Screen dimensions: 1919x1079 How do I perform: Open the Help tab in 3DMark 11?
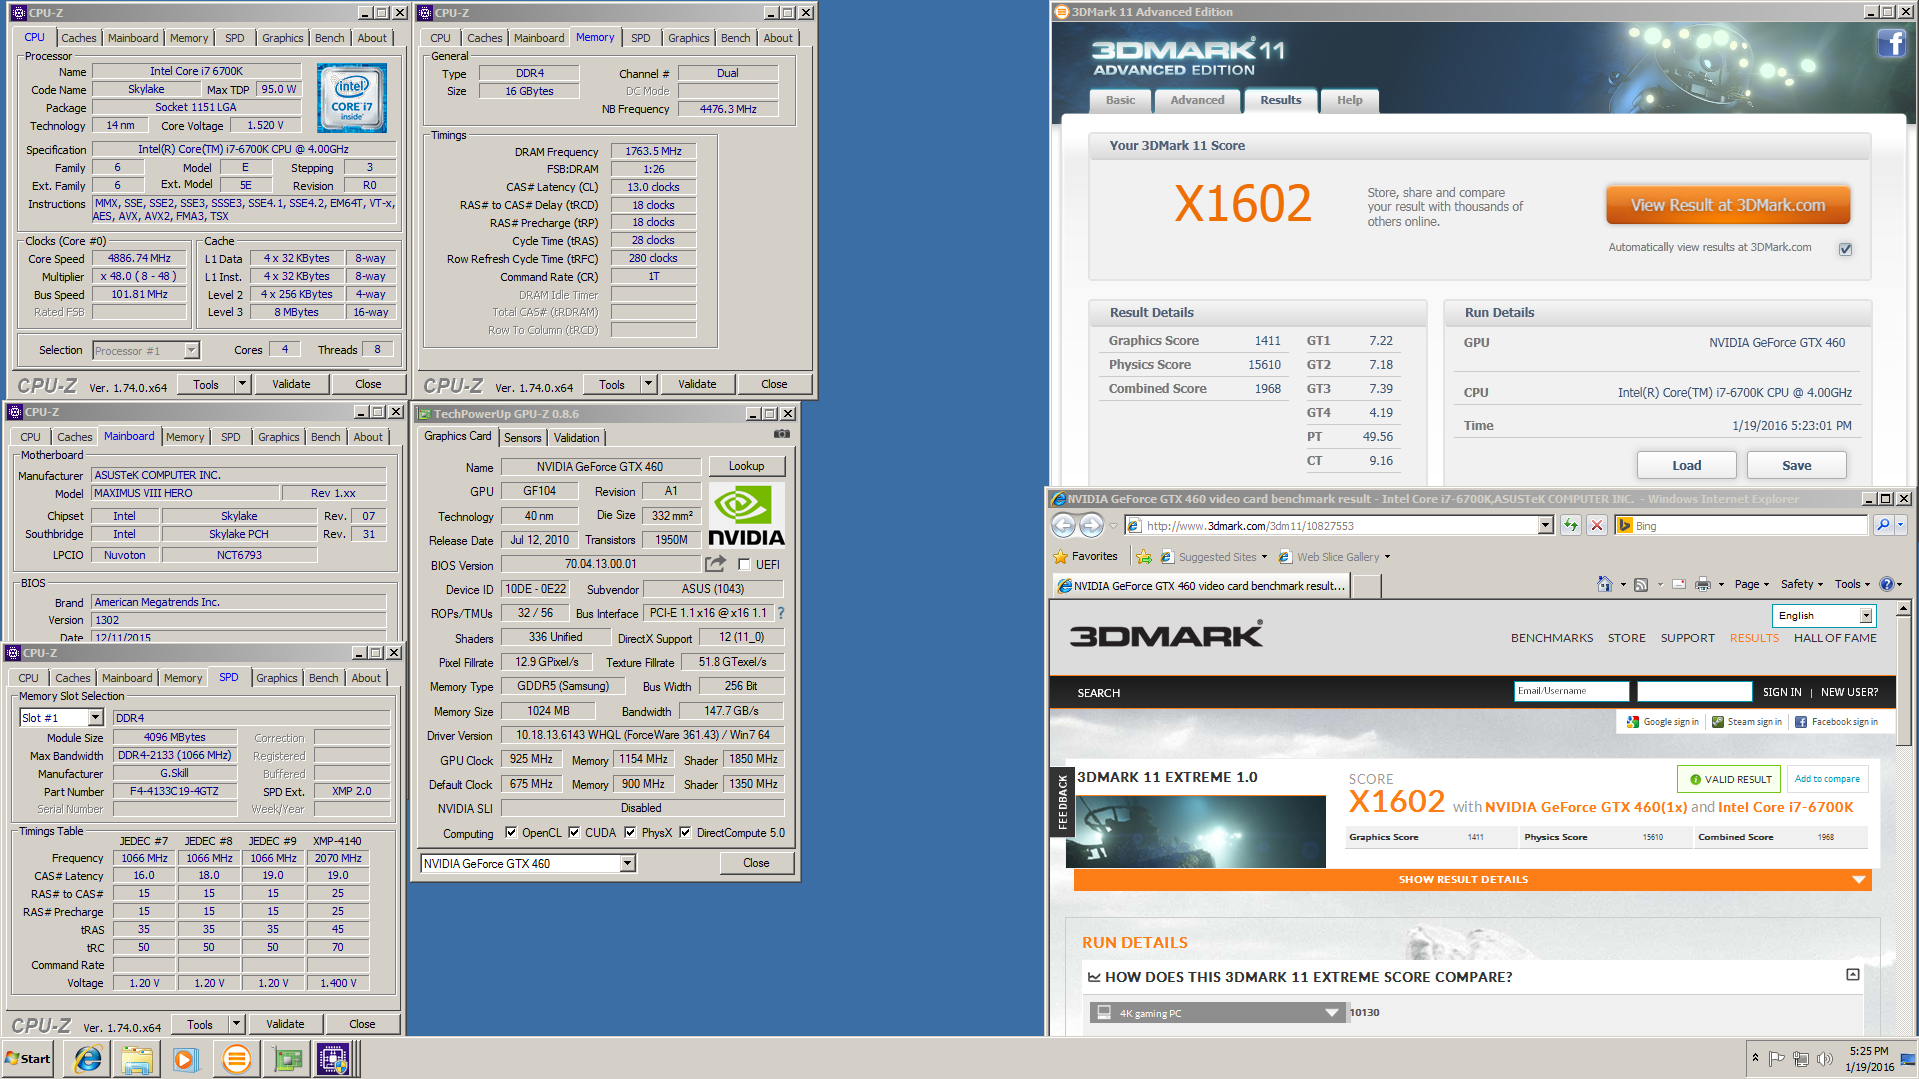pyautogui.click(x=1349, y=100)
